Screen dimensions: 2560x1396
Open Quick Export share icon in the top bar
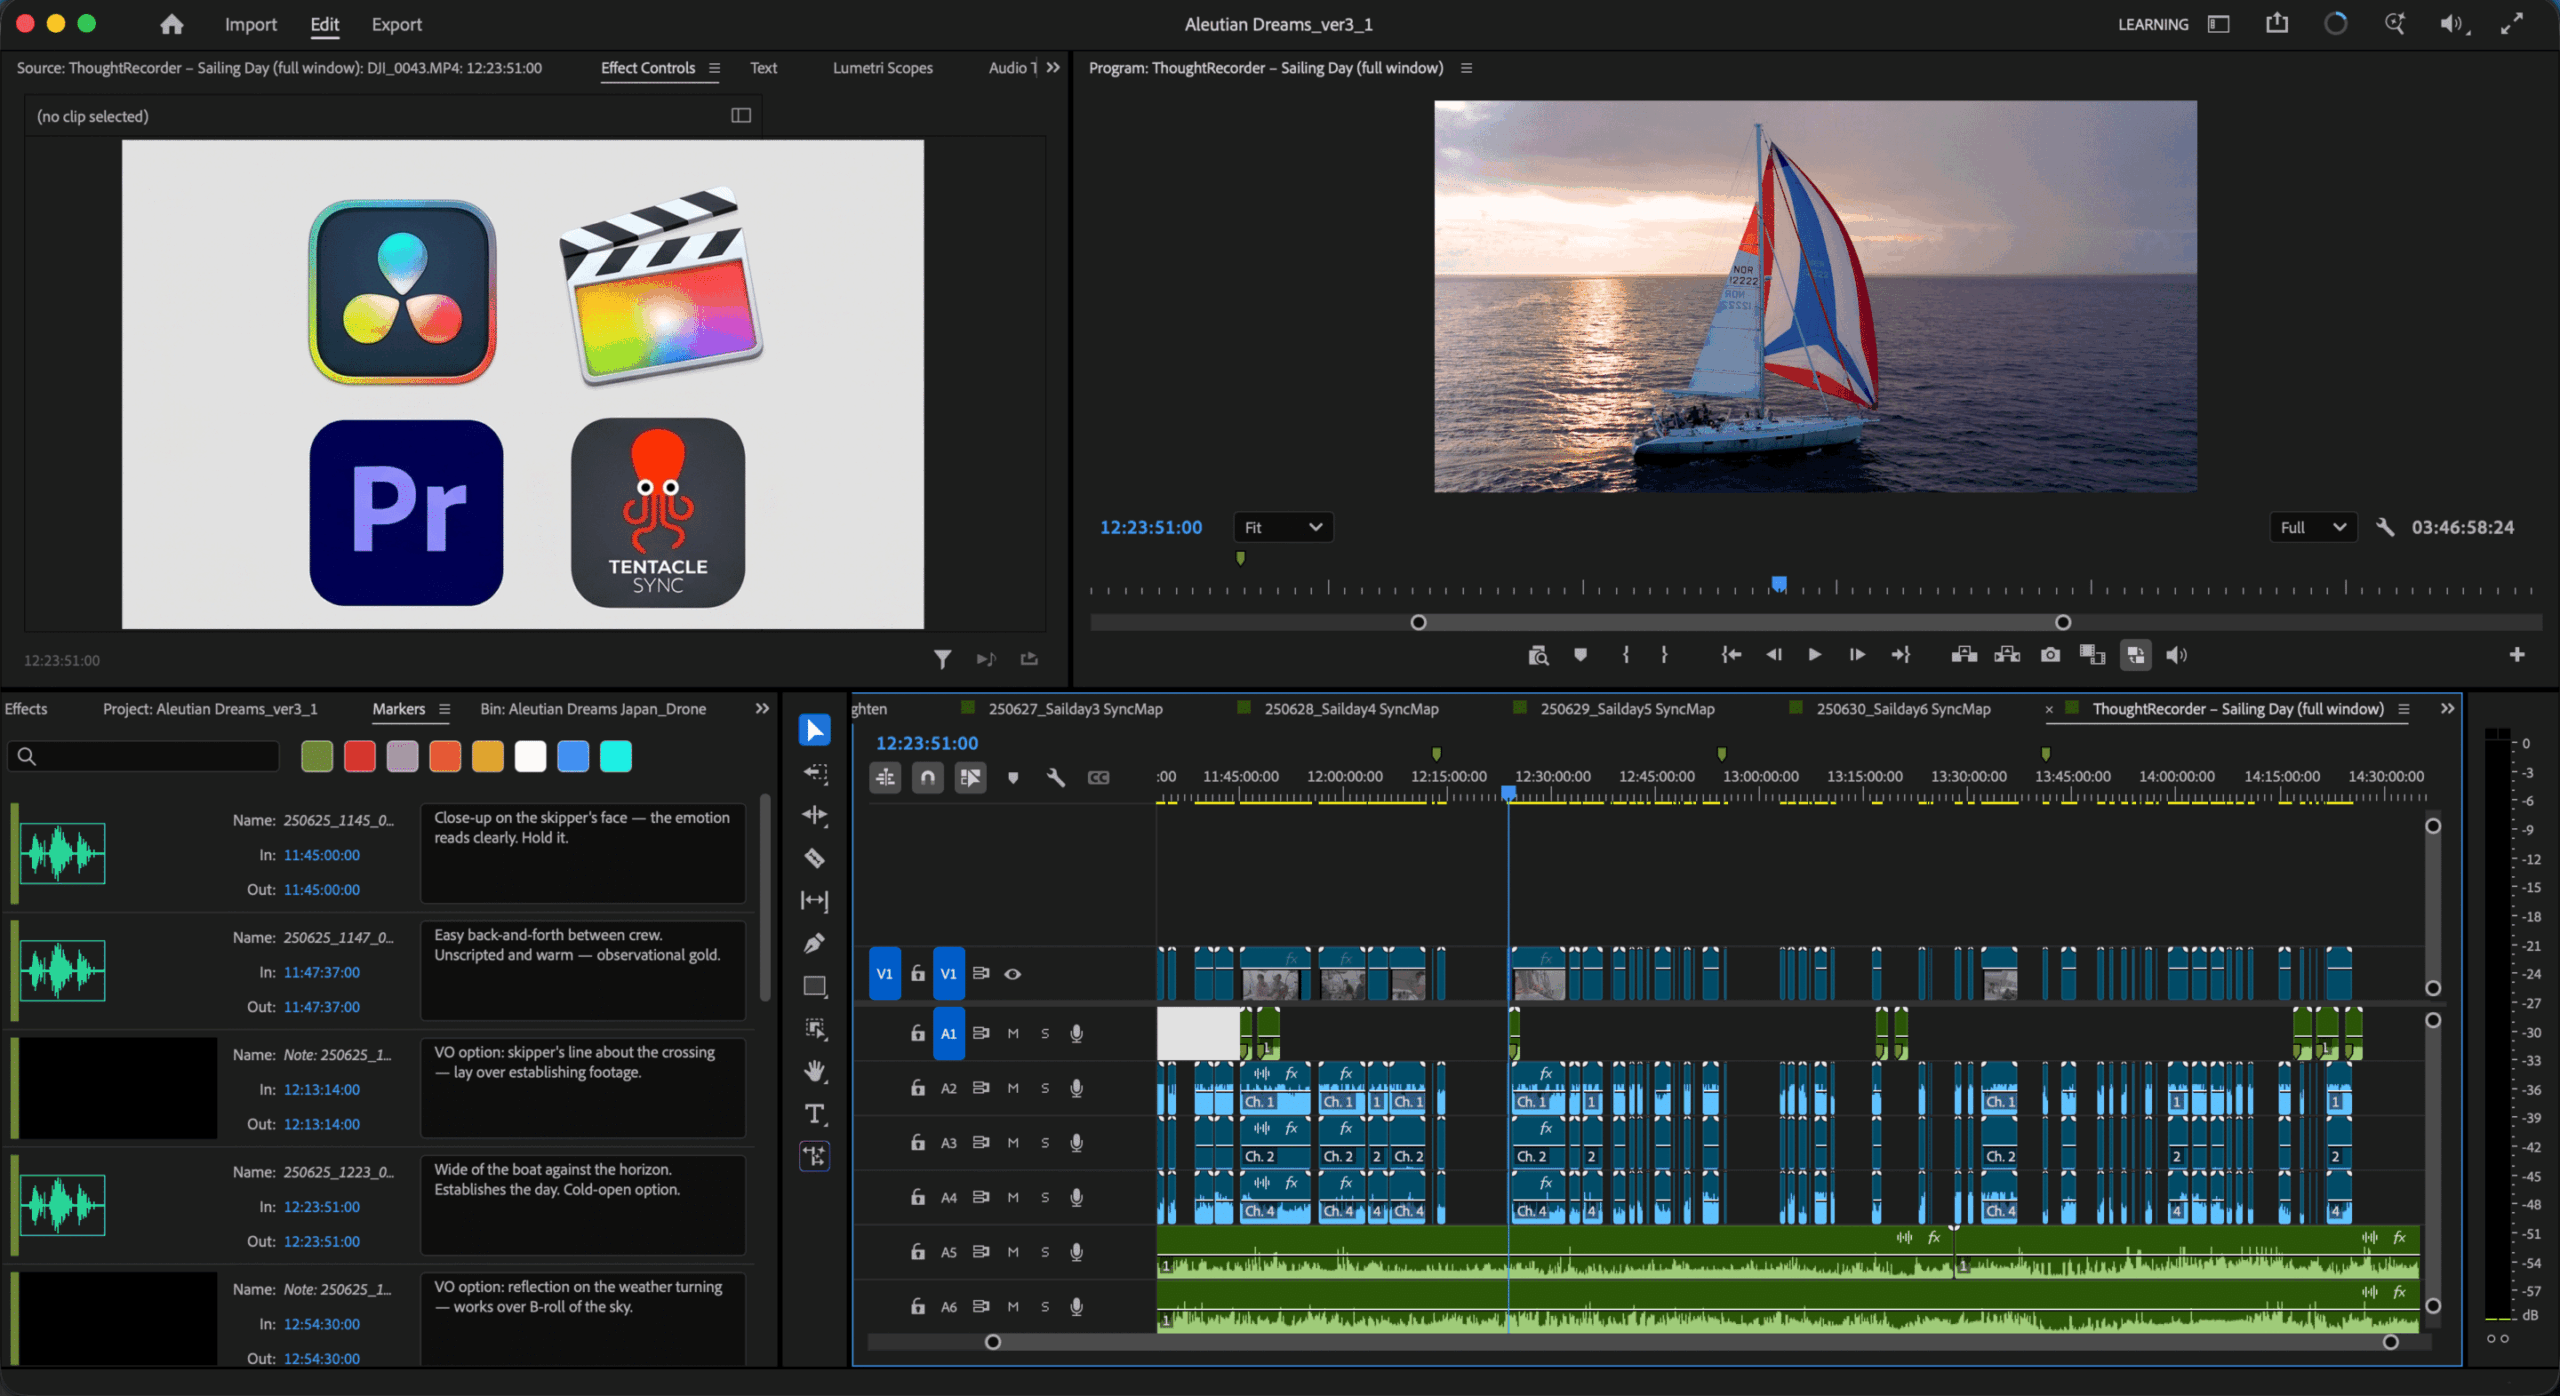click(x=2277, y=24)
